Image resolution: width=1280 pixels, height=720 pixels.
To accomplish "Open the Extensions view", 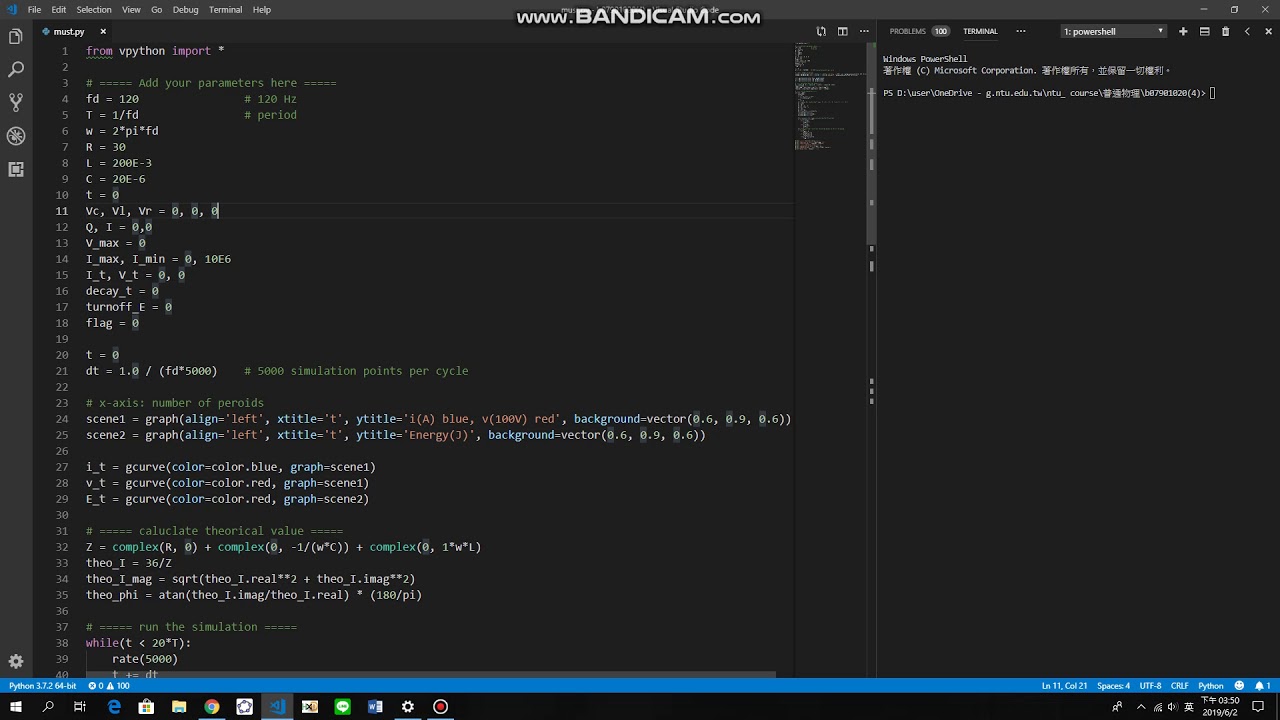I will coord(16,169).
